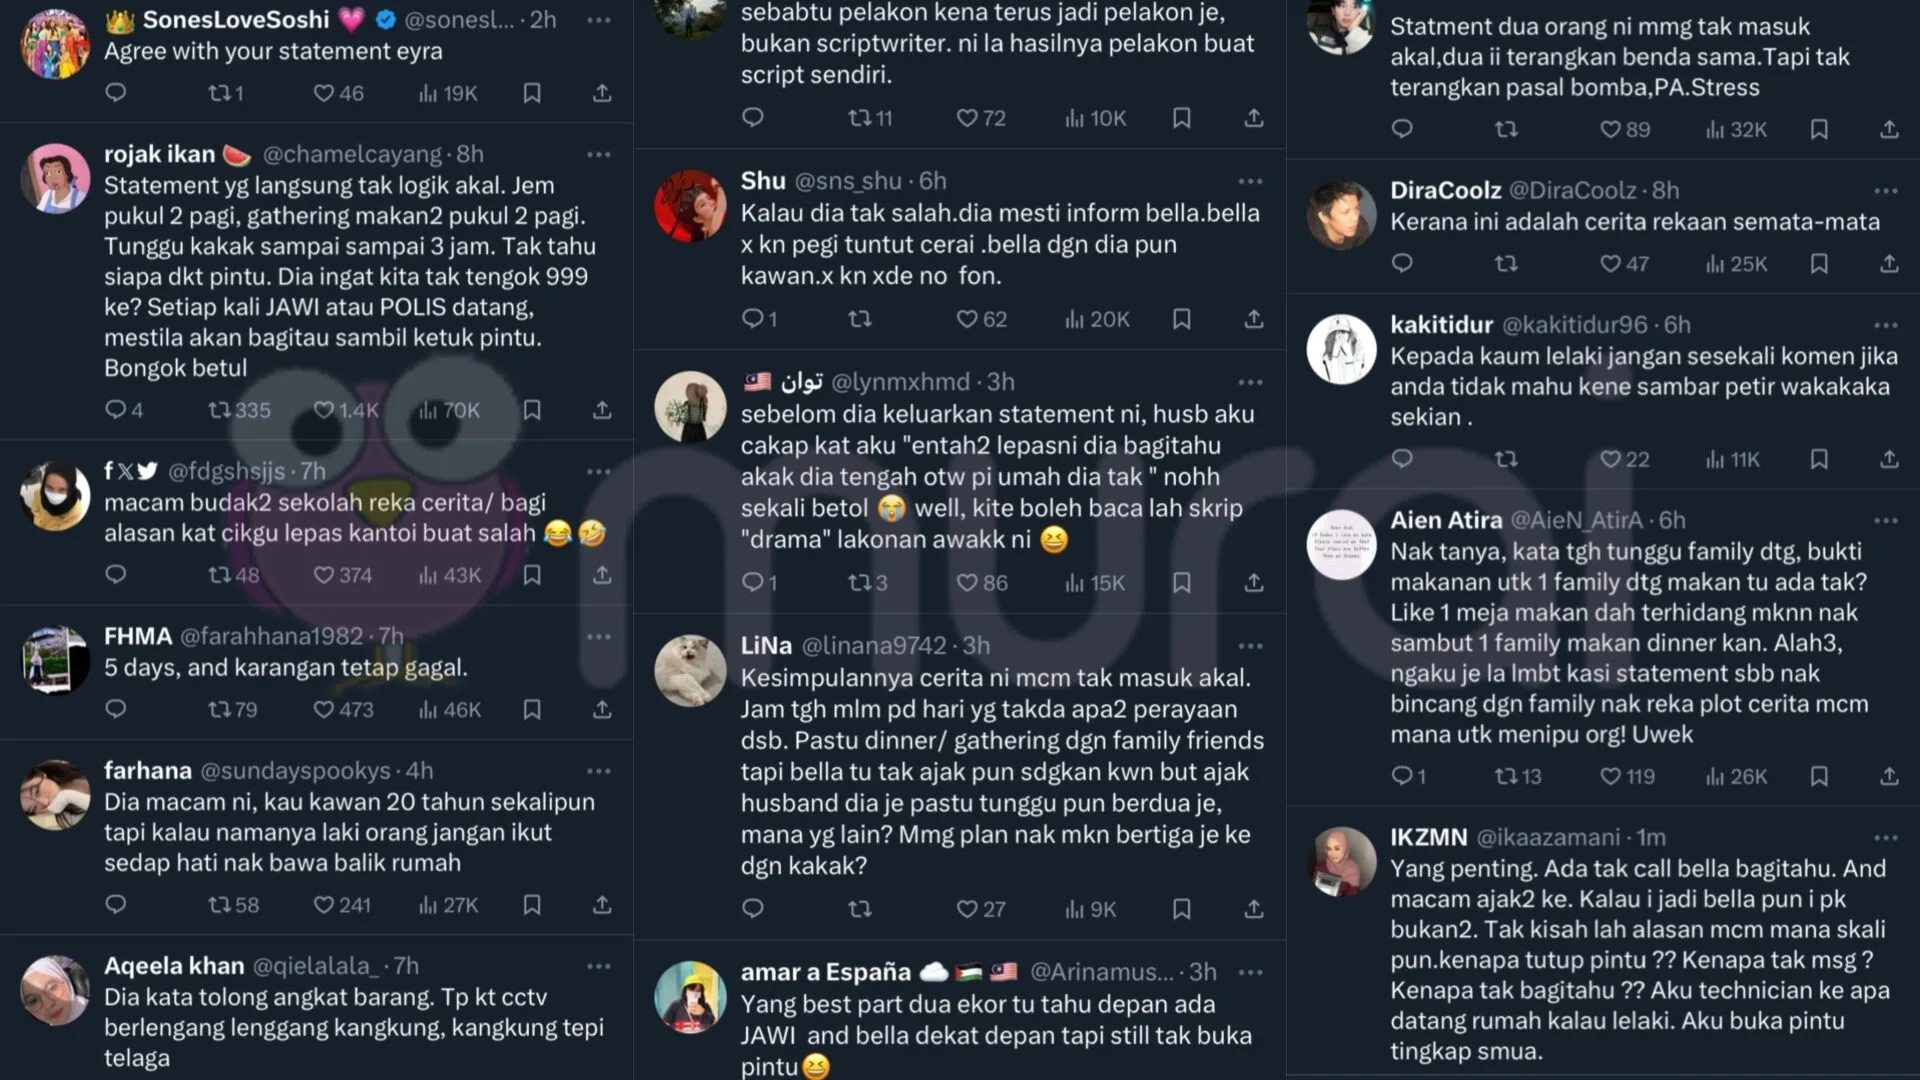Viewport: 1920px width, 1080px height.
Task: Bookmark the SonesLoveSoshi tweet
Action: [532, 94]
